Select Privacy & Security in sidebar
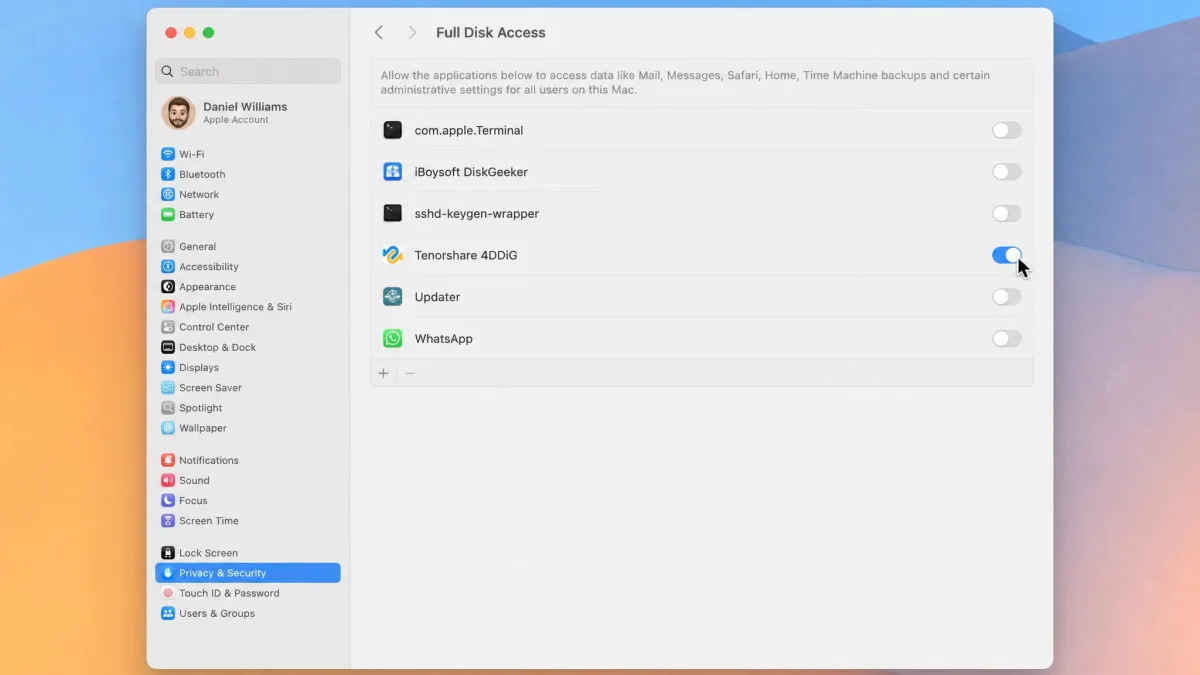Screen dimensions: 1200x675 click(x=248, y=573)
